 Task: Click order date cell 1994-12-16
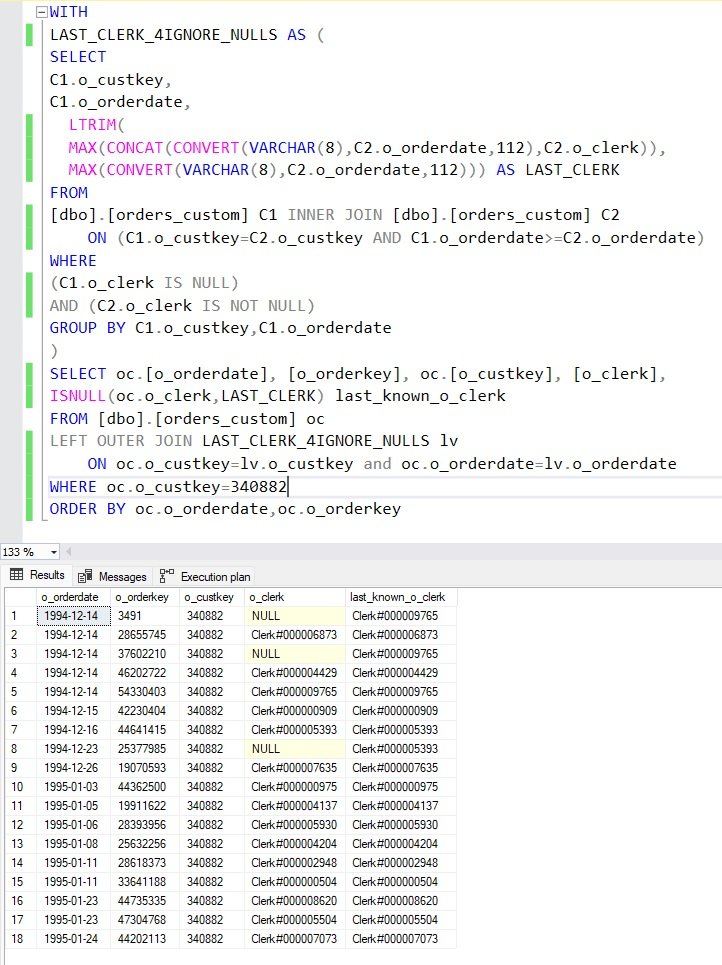pyautogui.click(x=73, y=729)
